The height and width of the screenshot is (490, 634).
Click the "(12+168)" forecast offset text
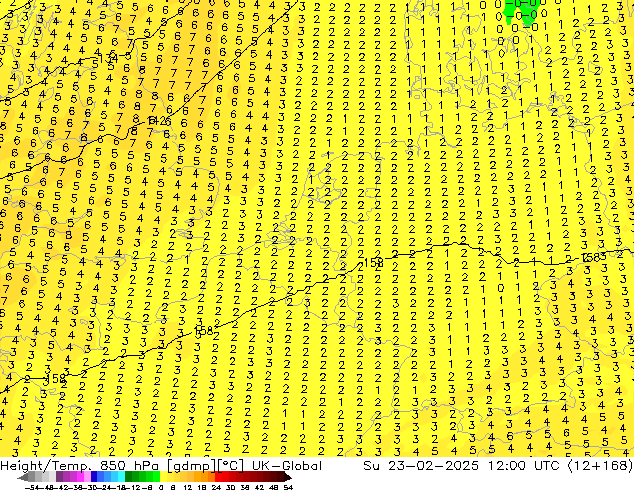pos(600,466)
